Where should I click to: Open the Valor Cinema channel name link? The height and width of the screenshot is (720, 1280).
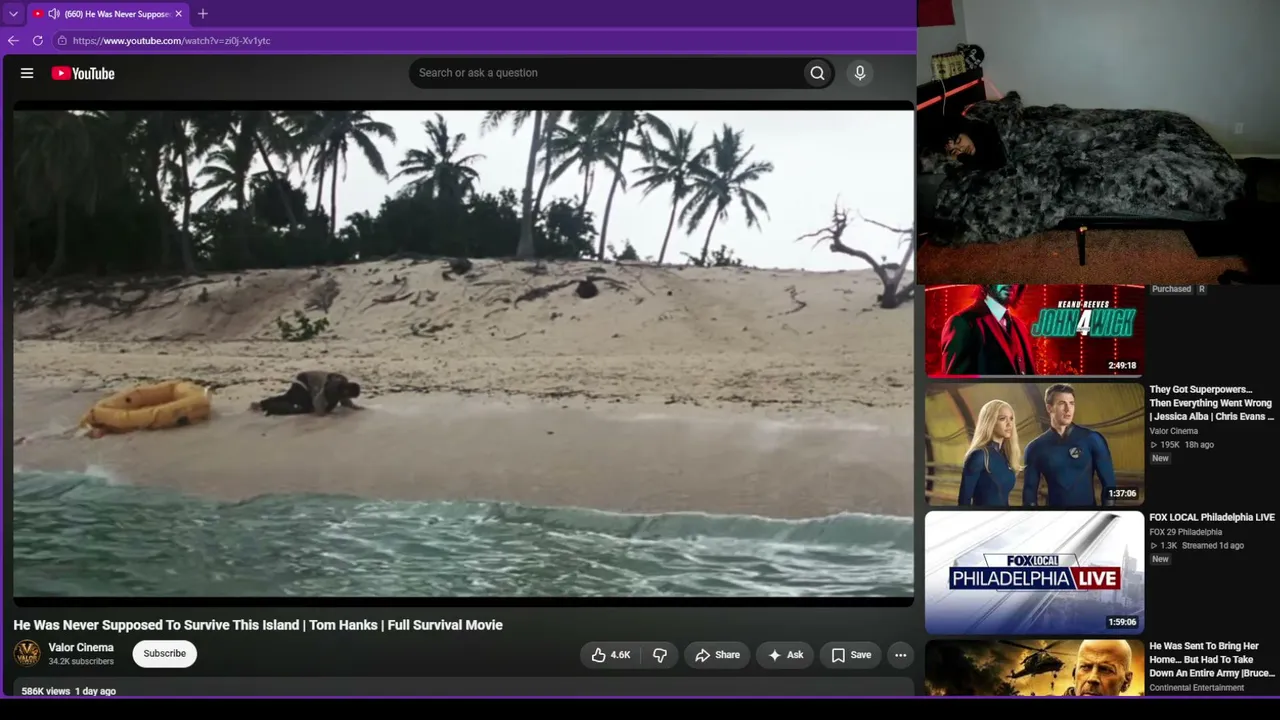pyautogui.click(x=81, y=648)
